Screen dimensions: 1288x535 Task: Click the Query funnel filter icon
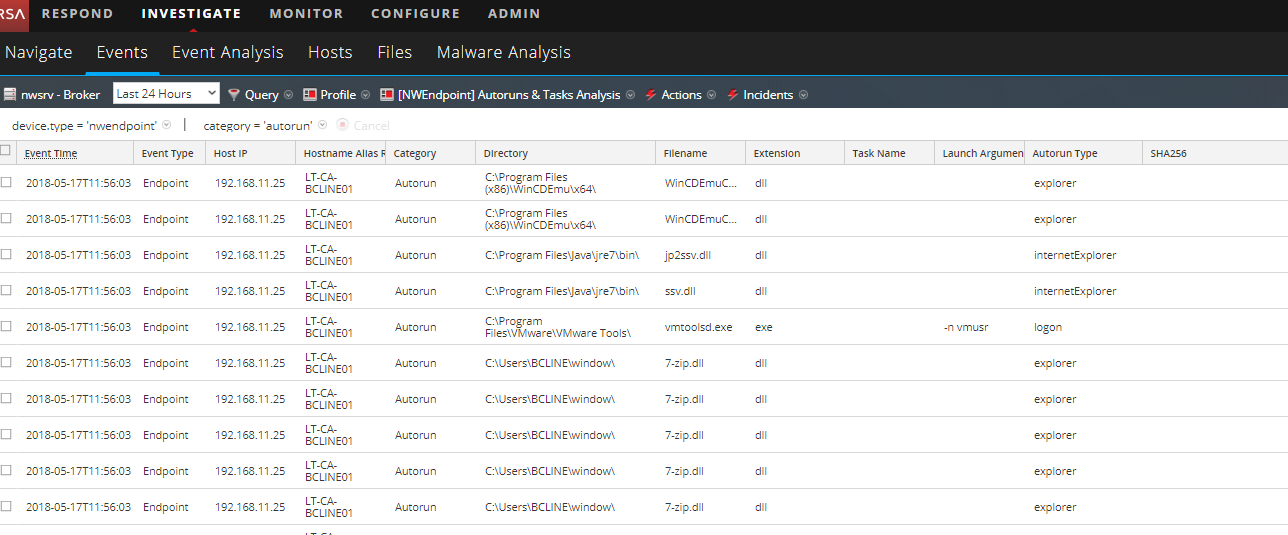(x=234, y=95)
